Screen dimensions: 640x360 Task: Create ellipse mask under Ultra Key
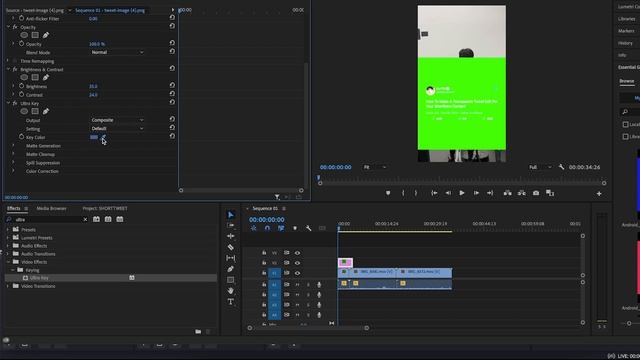click(x=24, y=111)
